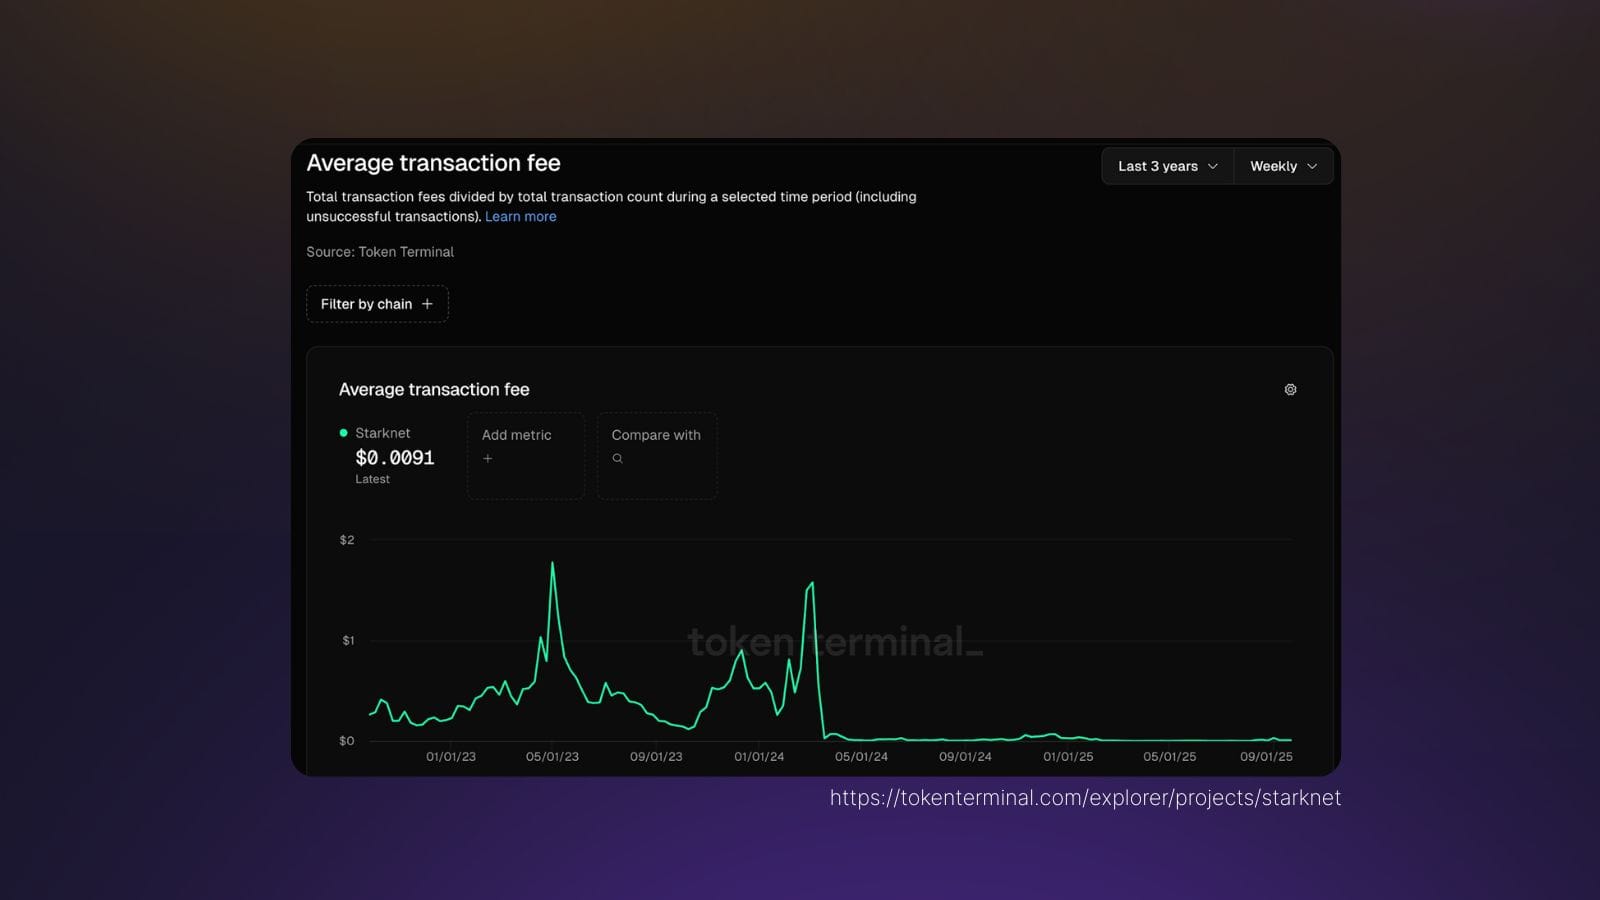Click the 01/01/24 axis label
The height and width of the screenshot is (900, 1600).
click(x=760, y=757)
